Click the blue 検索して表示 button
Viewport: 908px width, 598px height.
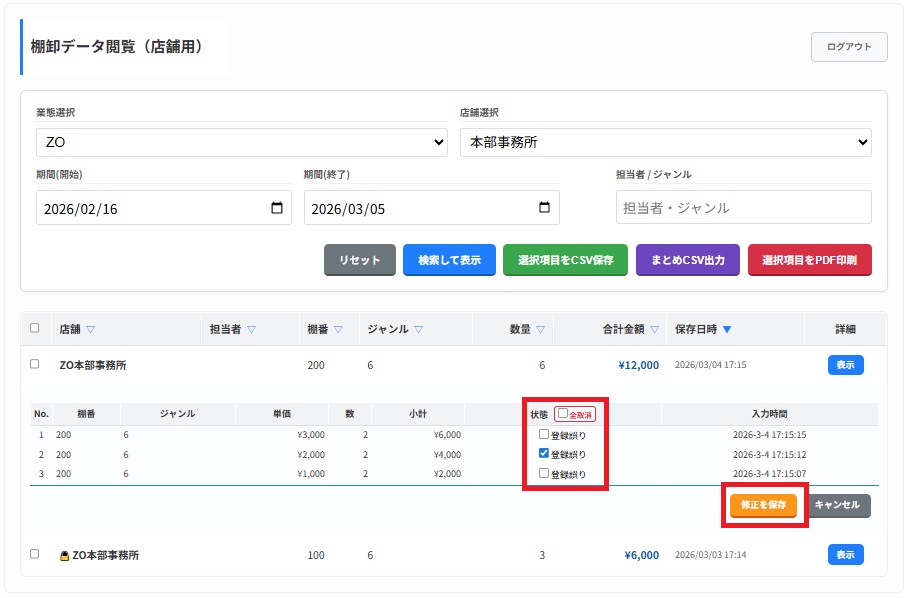(x=449, y=260)
